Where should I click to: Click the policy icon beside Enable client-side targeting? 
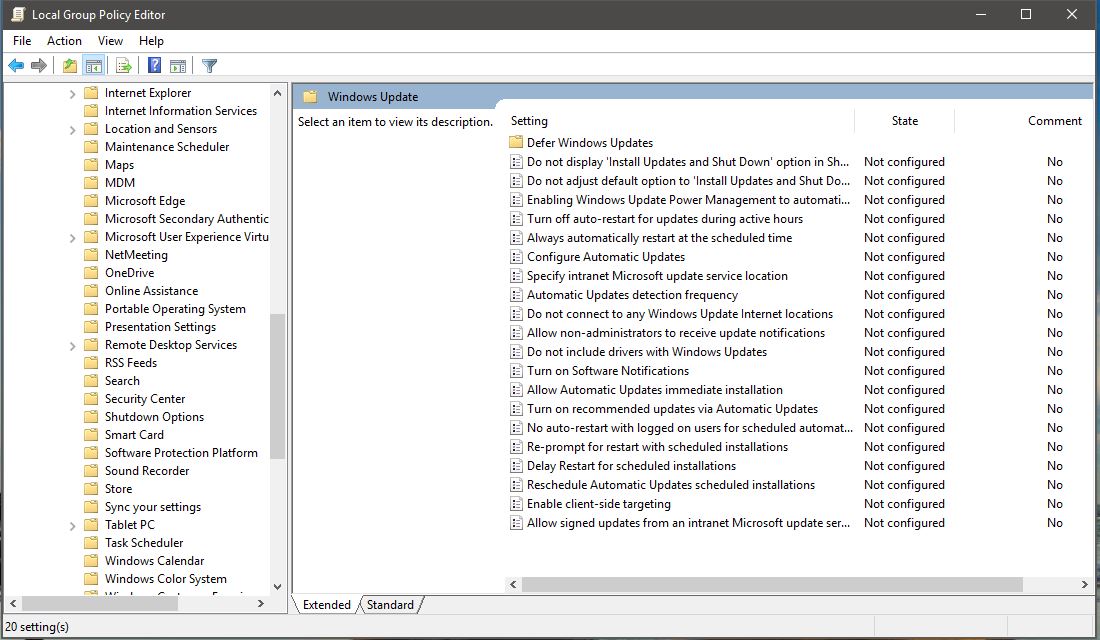click(516, 504)
